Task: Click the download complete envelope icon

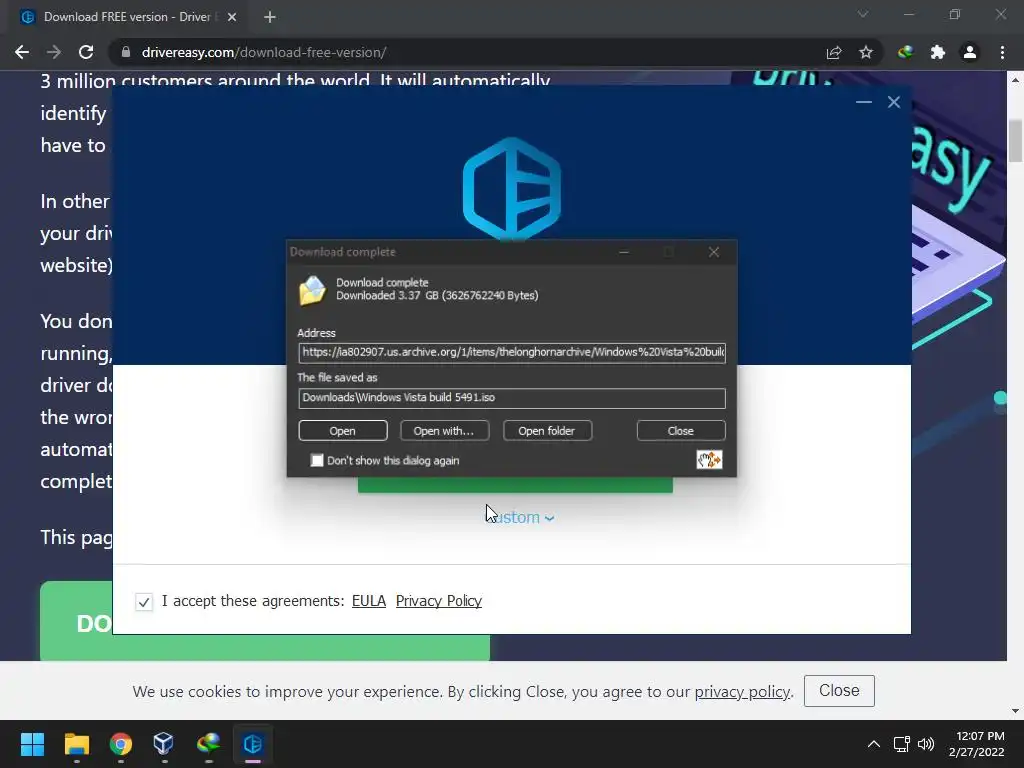Action: coord(312,291)
